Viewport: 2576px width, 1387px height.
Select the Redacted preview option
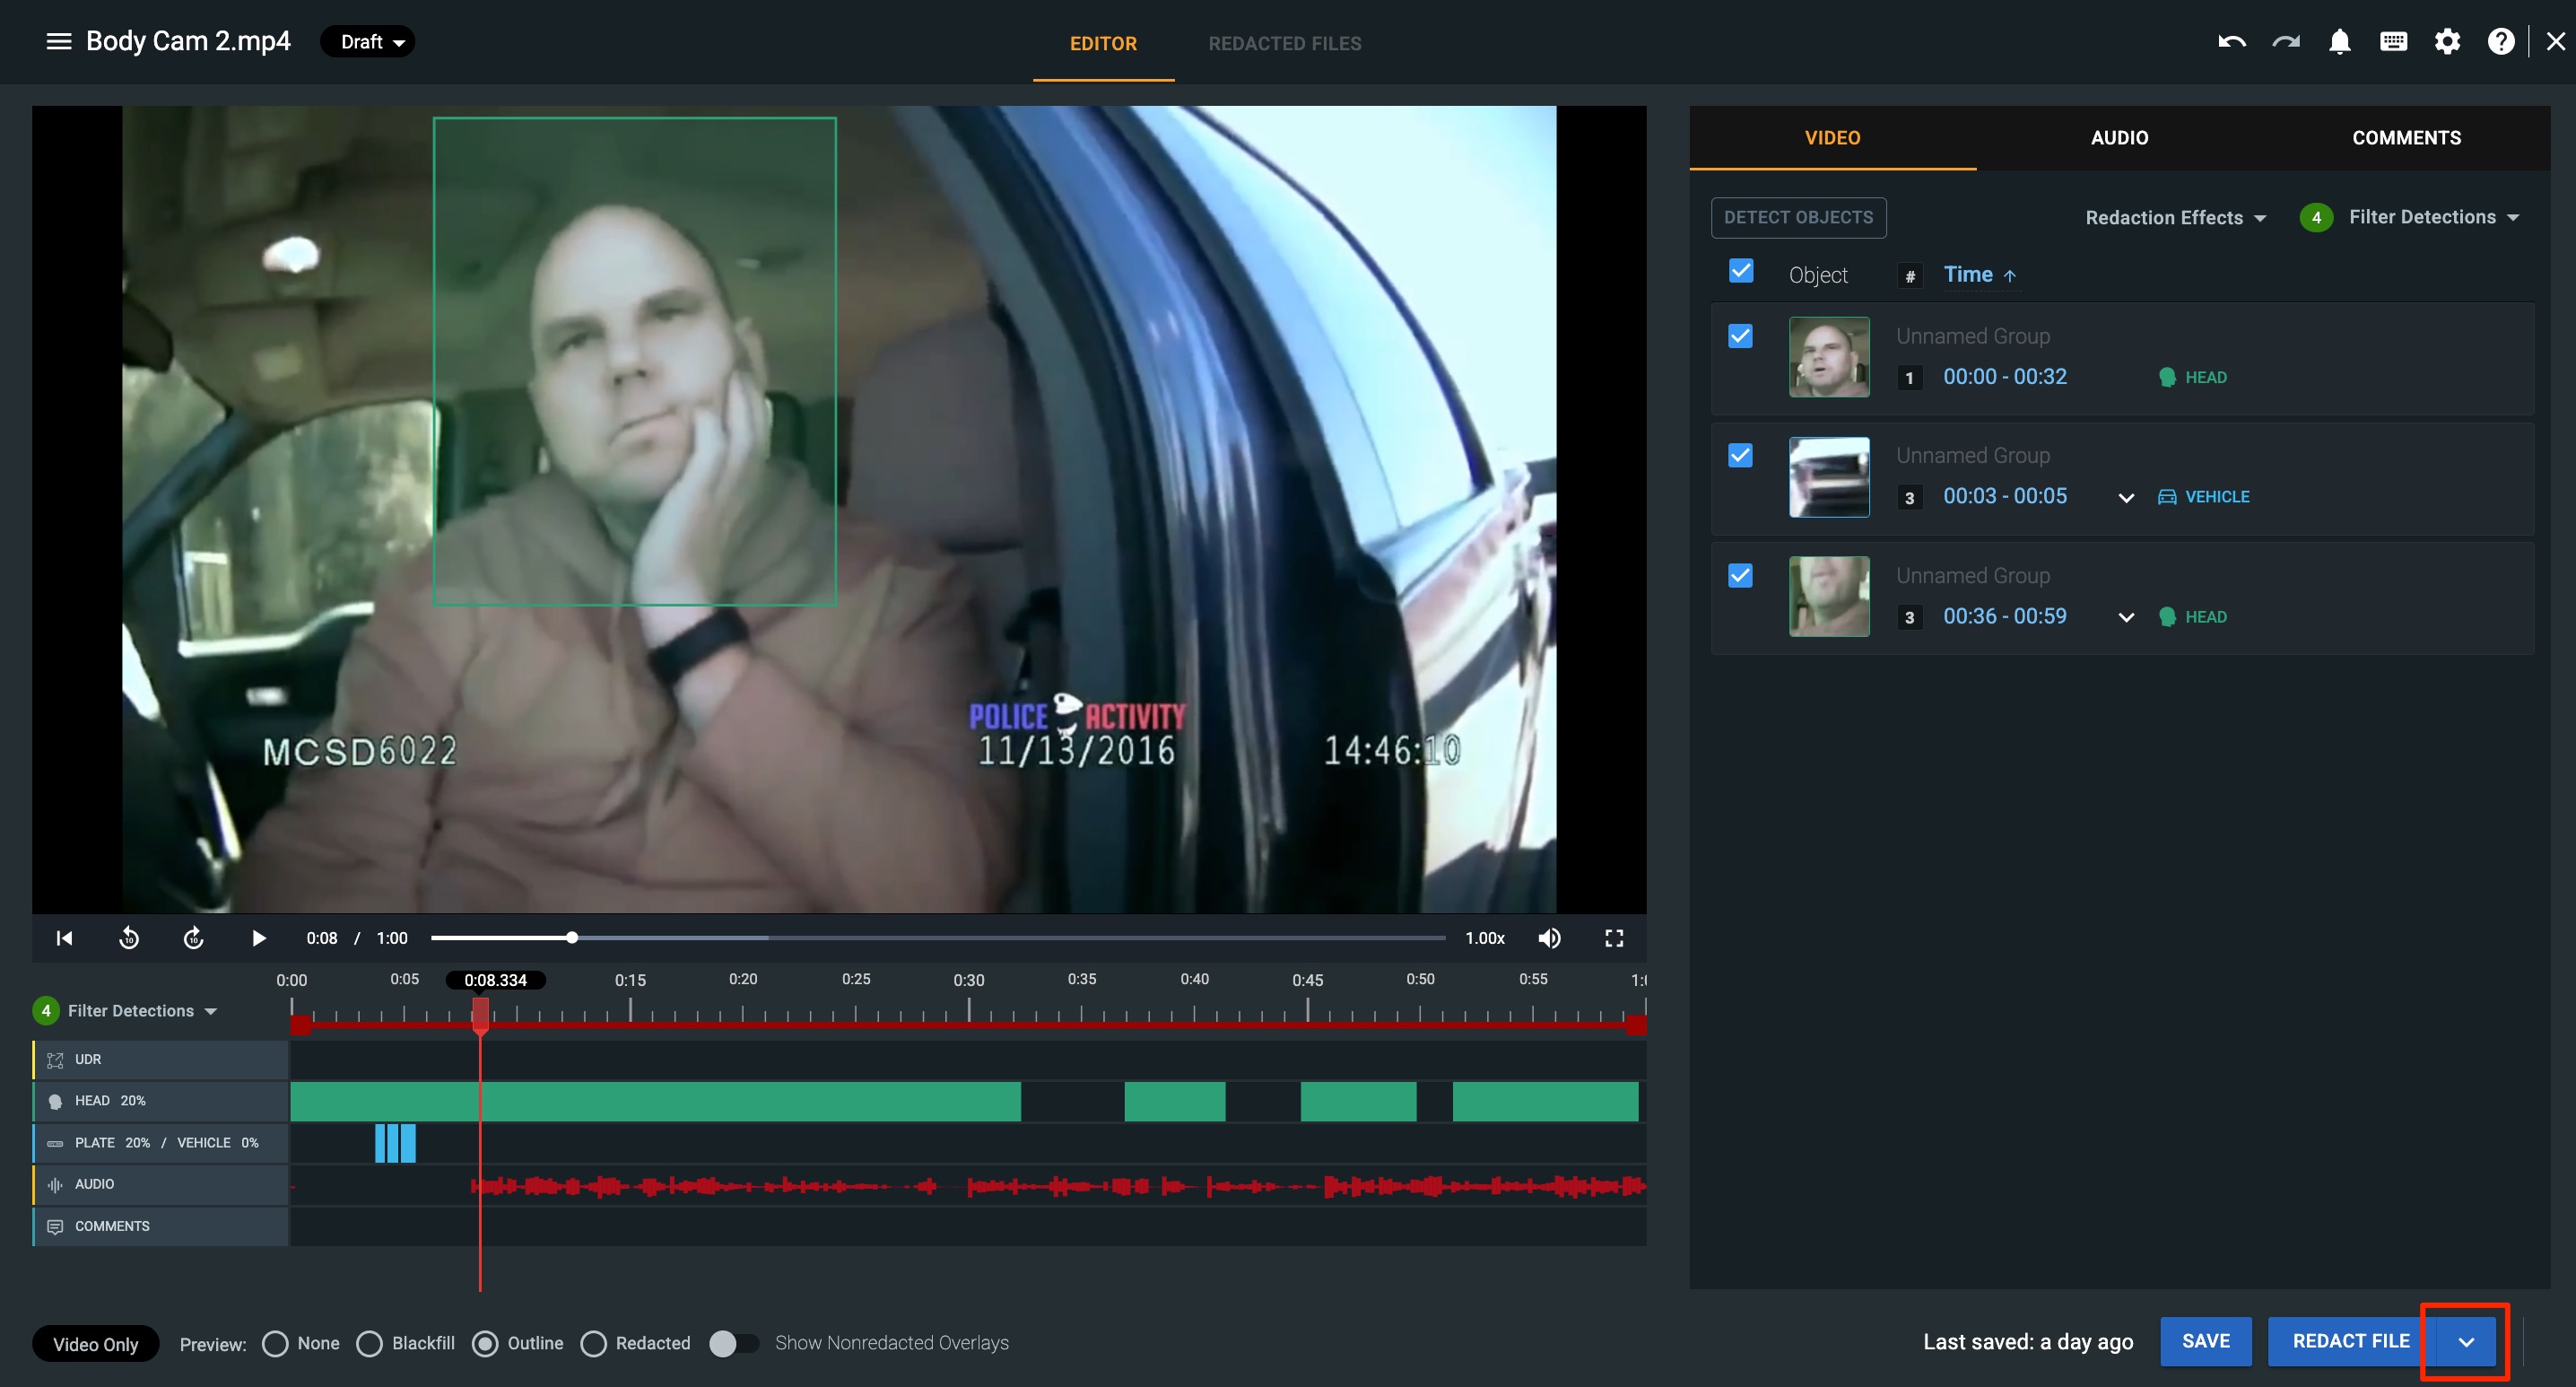594,1343
